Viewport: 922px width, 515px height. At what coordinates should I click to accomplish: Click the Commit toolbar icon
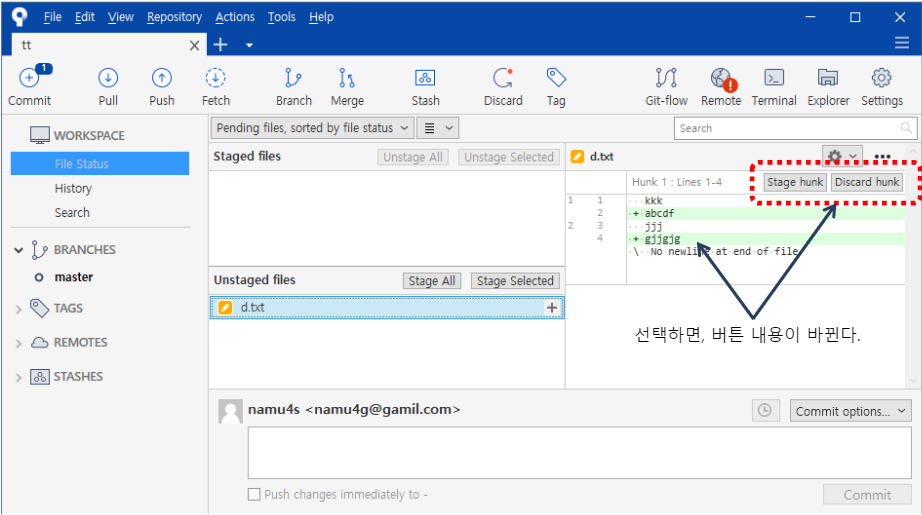pyautogui.click(x=29, y=79)
